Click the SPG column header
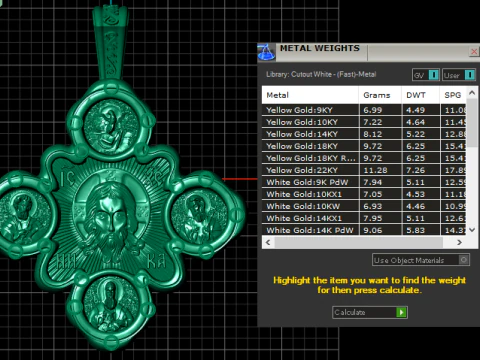Image resolution: width=480 pixels, height=360 pixels. pos(453,95)
